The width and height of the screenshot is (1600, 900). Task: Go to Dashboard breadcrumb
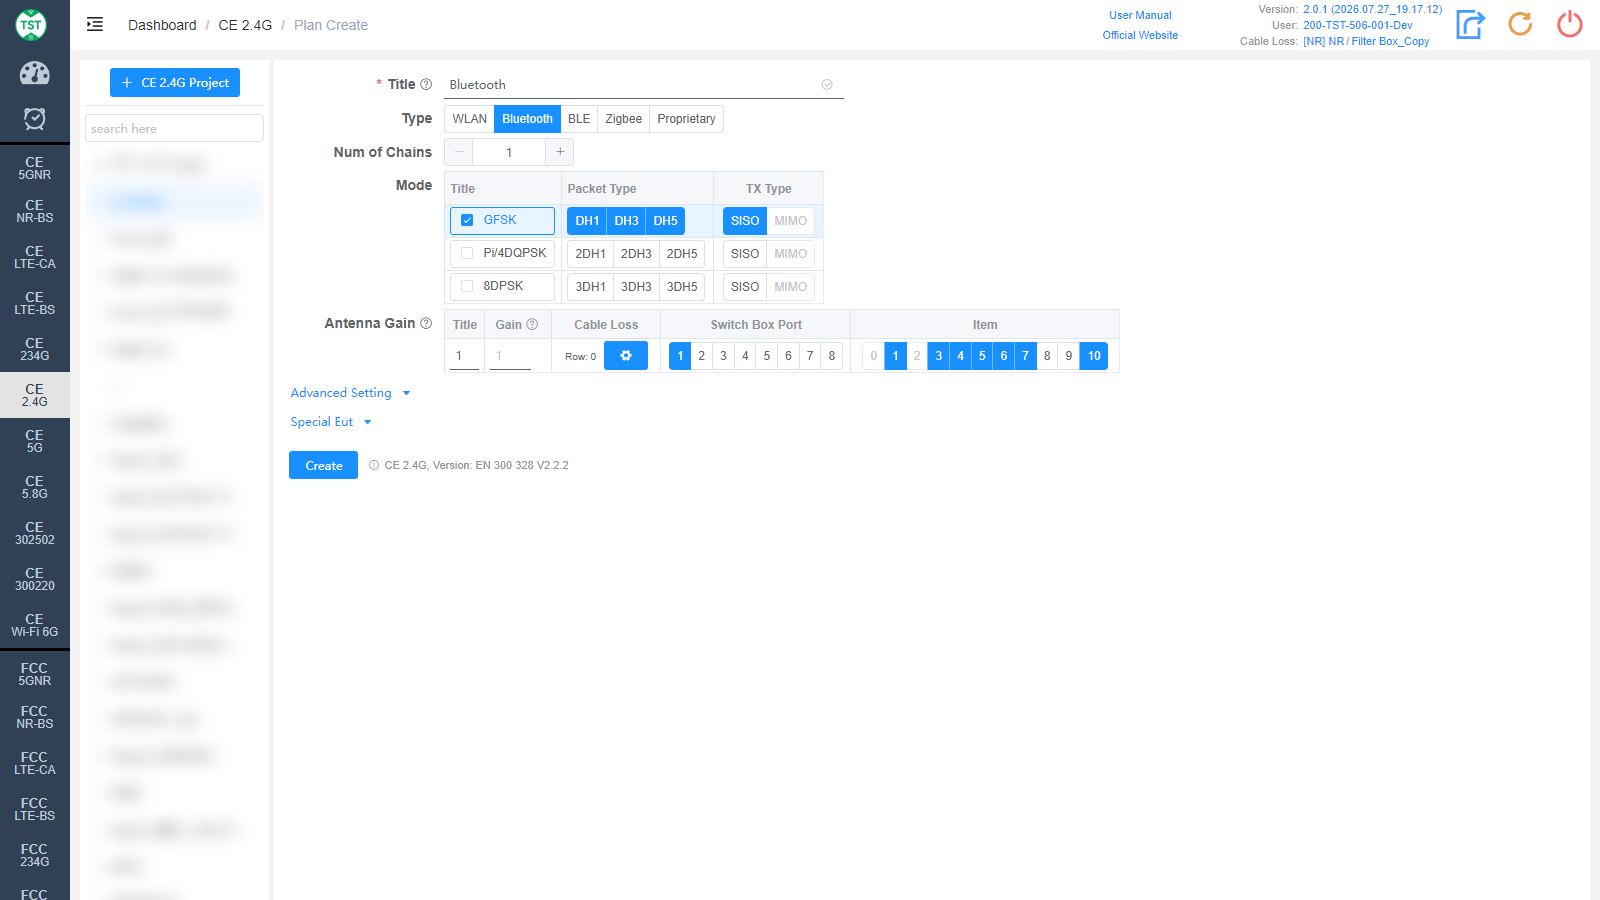pyautogui.click(x=162, y=25)
